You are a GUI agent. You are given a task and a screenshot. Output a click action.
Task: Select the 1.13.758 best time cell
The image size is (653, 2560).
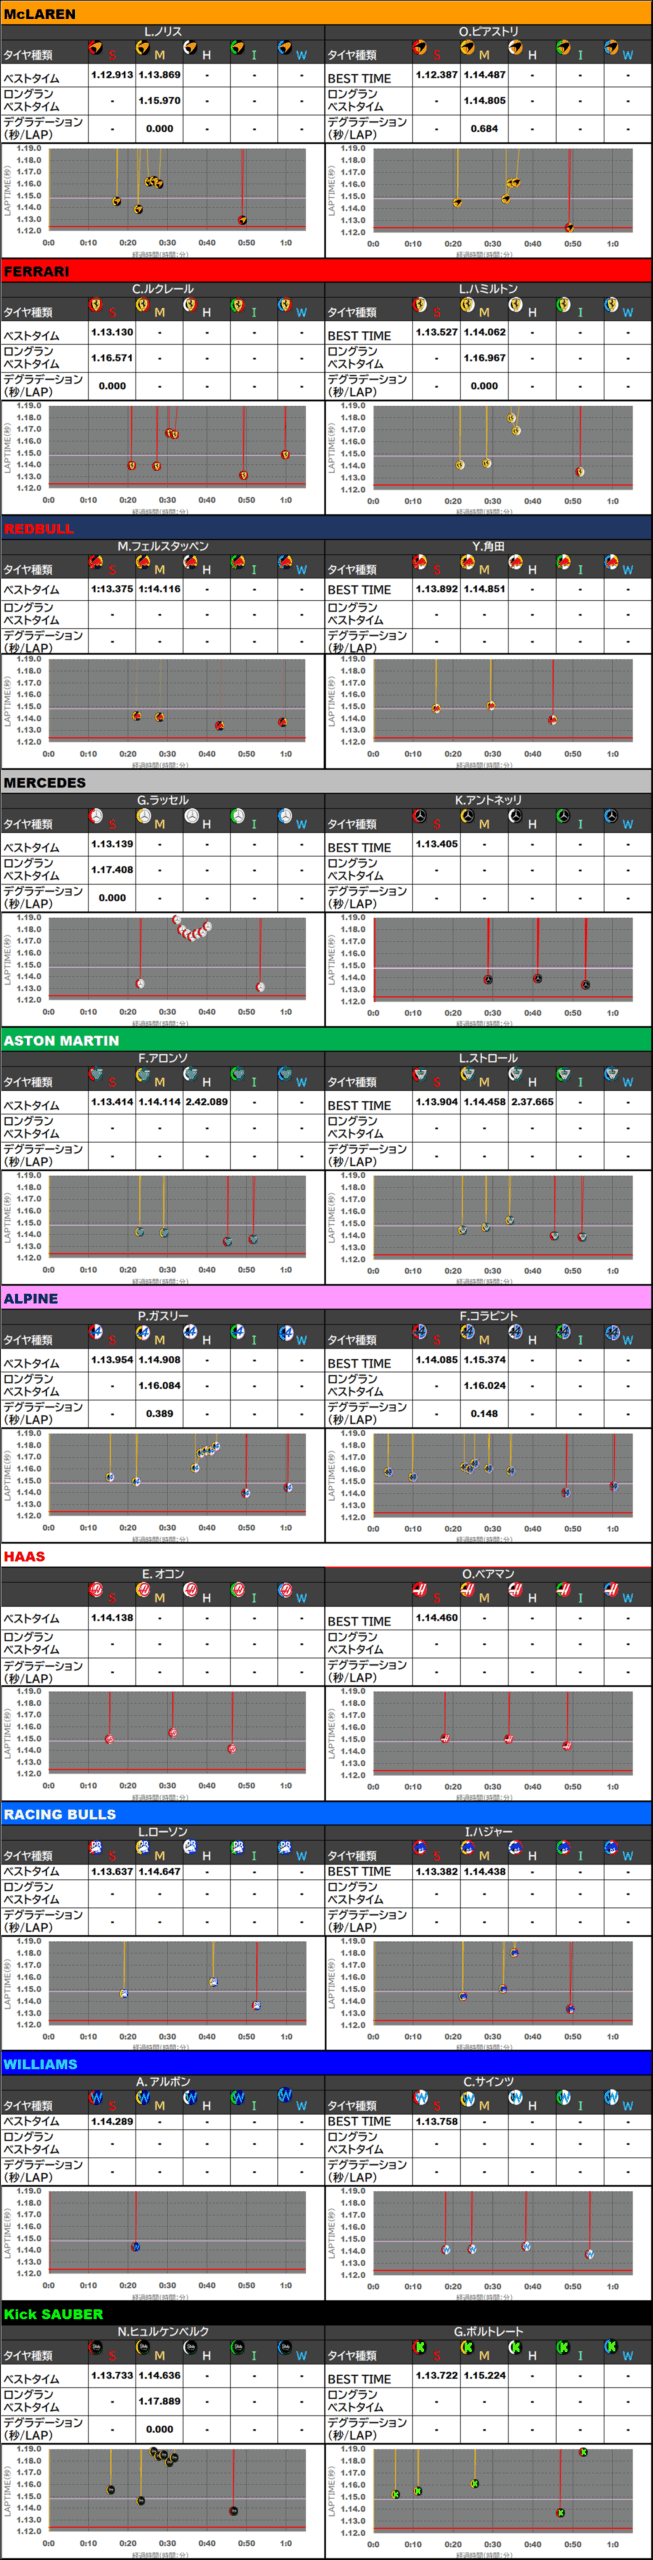coord(437,2121)
